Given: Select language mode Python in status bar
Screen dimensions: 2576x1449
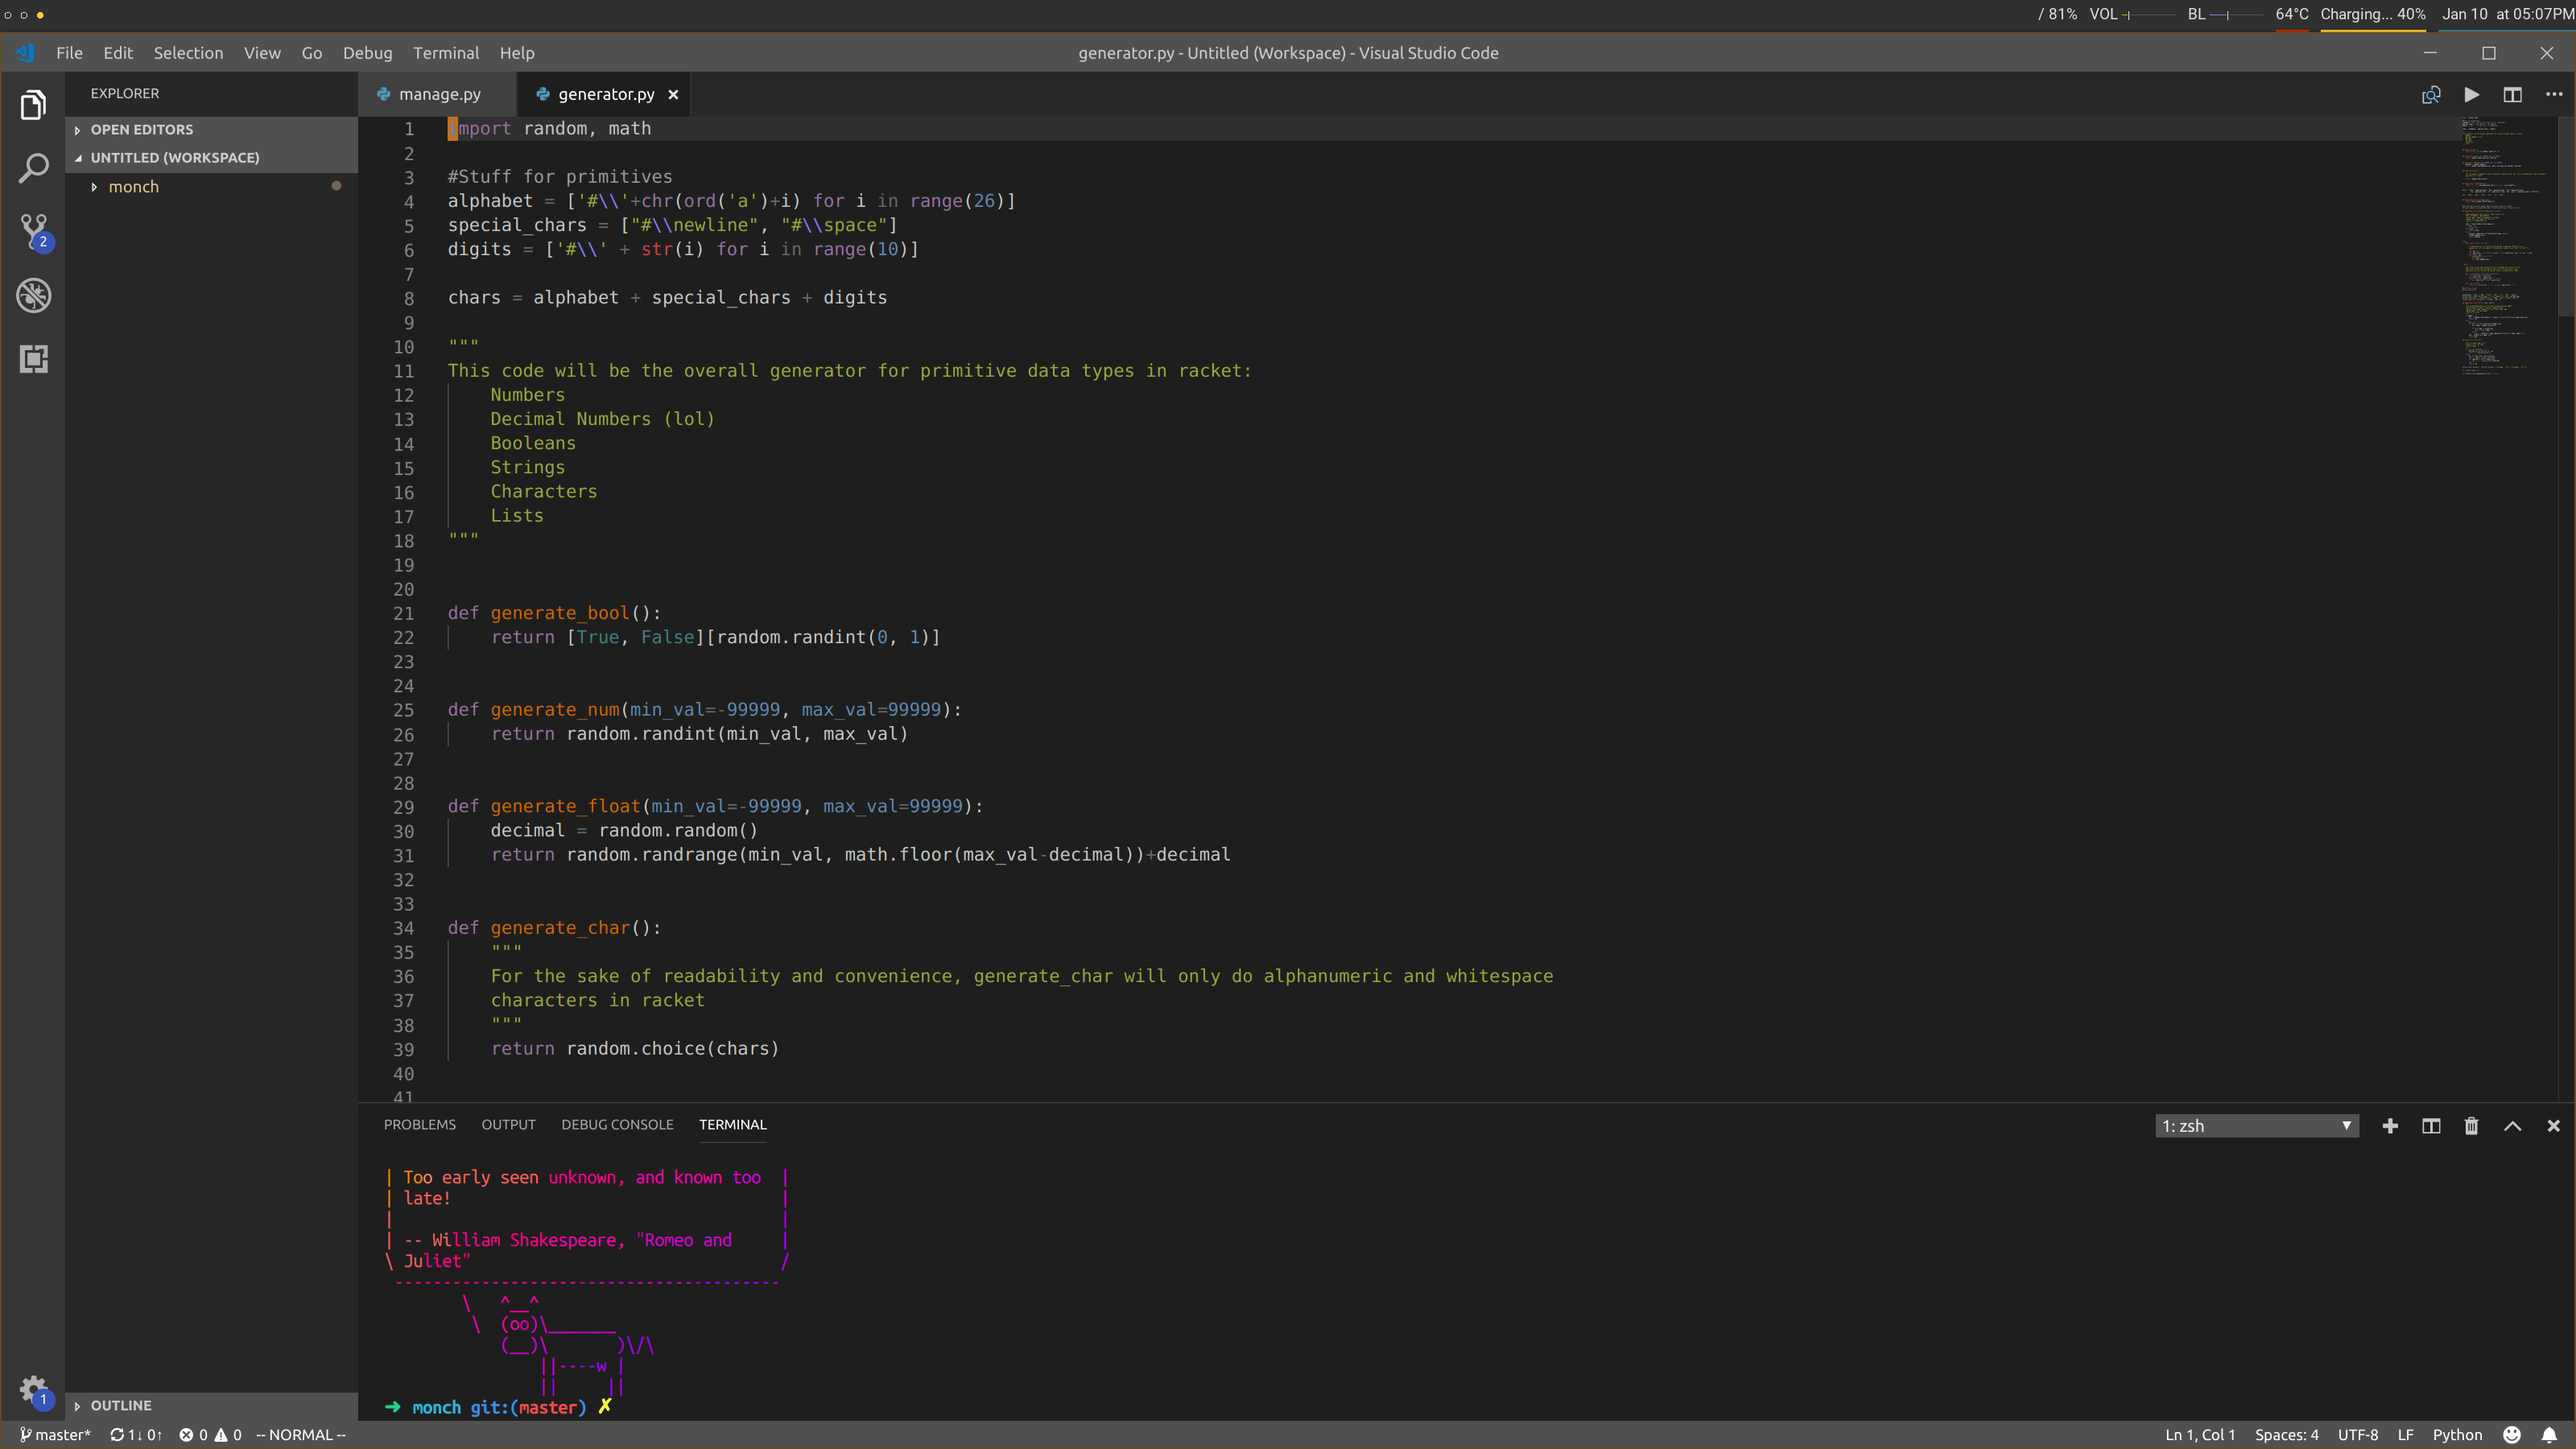Looking at the screenshot, I should 2457,1435.
